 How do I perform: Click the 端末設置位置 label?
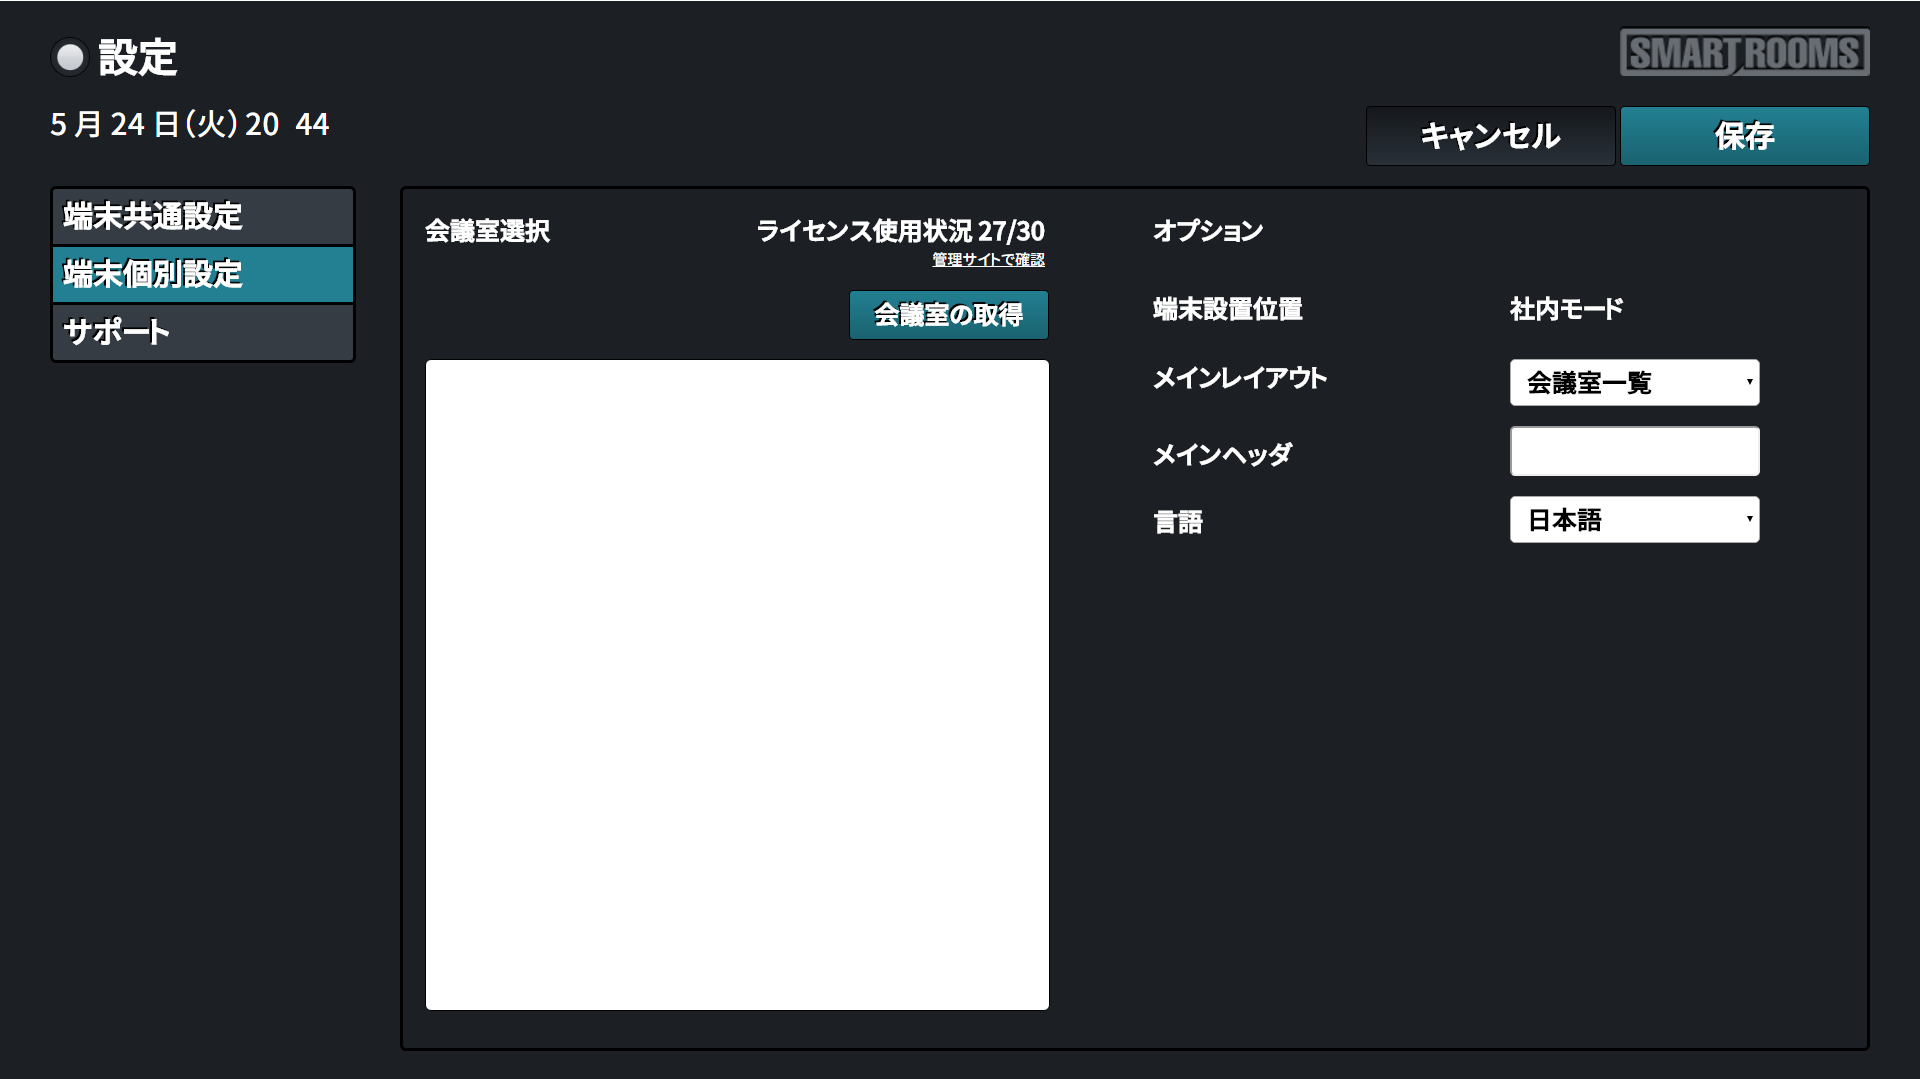pos(1227,309)
